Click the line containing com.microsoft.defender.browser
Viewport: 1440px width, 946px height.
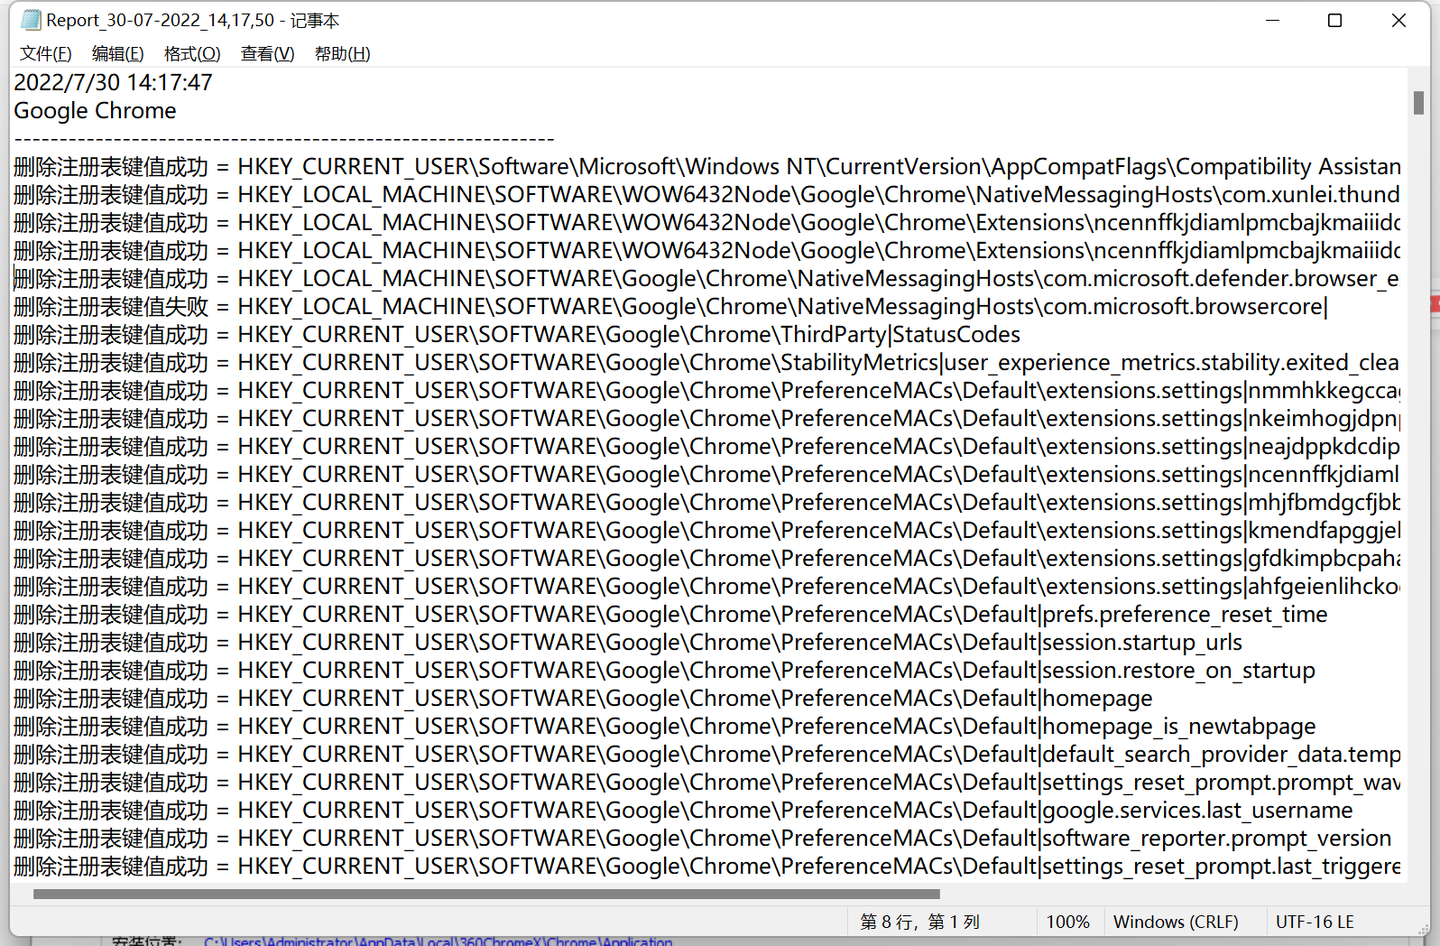(707, 279)
